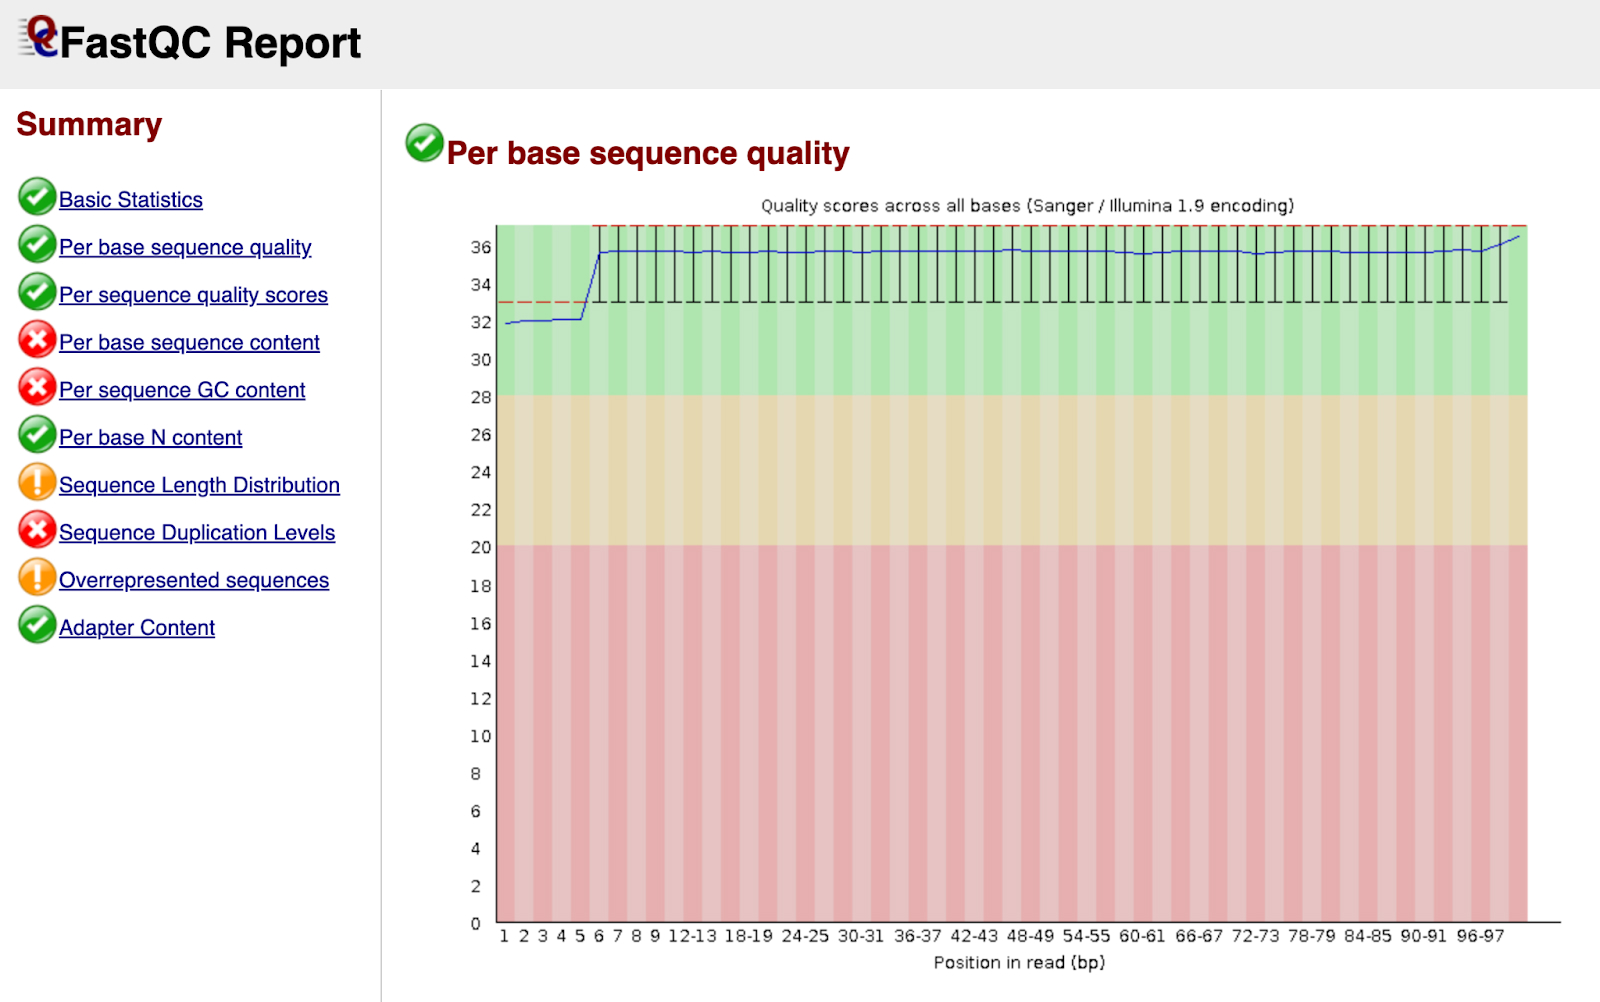Open the Basic Statistics link
Screen dimensions: 1600x1002
(x=131, y=200)
